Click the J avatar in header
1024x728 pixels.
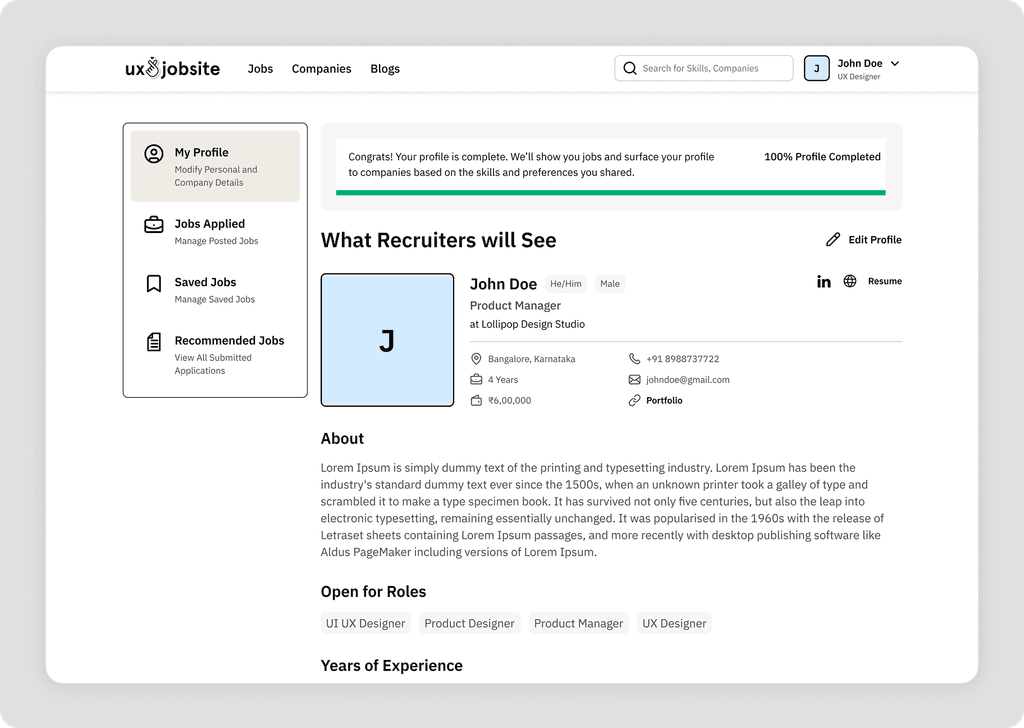816,68
